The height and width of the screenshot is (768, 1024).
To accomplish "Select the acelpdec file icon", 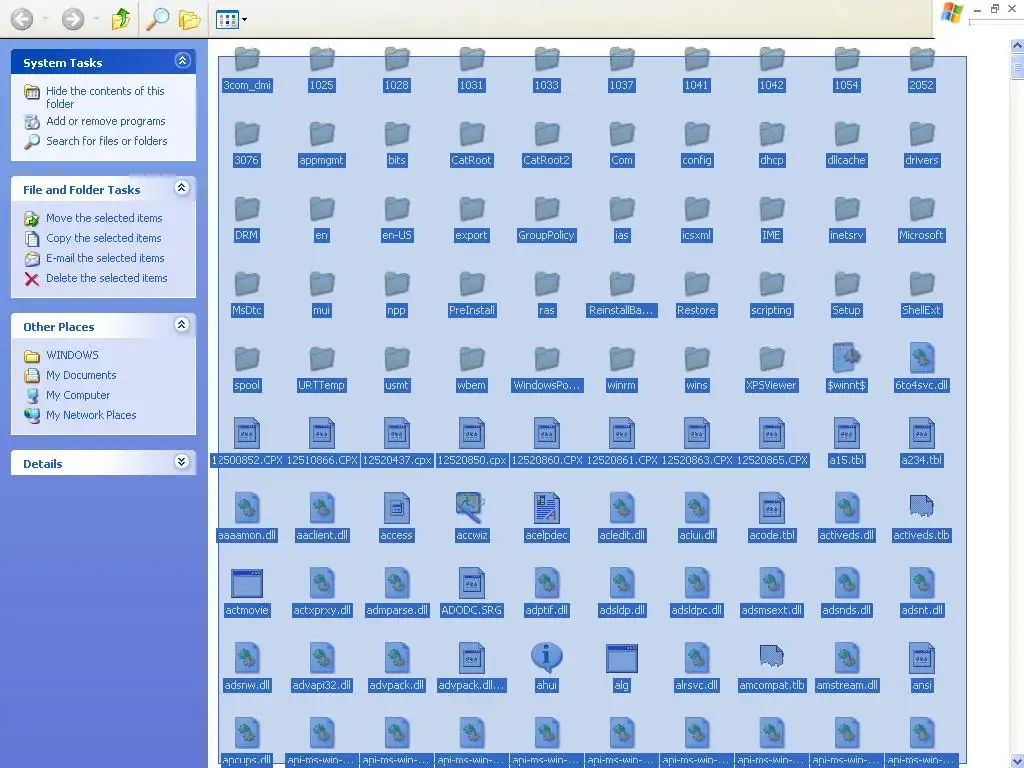I will 546,508.
